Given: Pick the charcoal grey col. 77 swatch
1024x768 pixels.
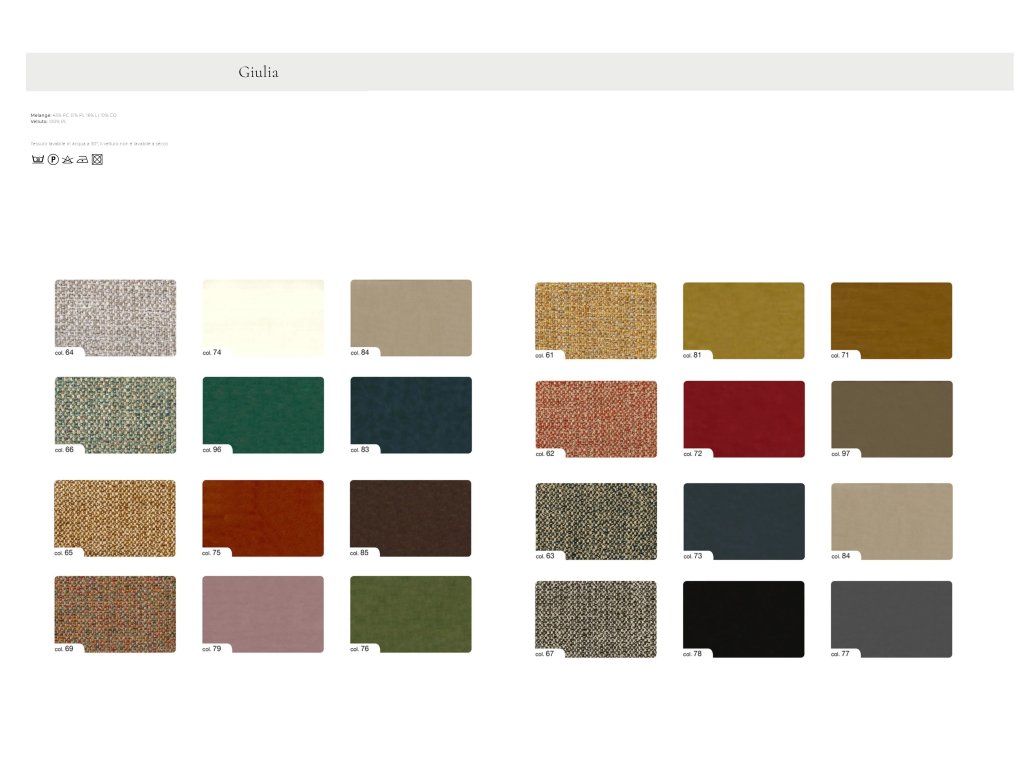Looking at the screenshot, I should pos(891,619).
